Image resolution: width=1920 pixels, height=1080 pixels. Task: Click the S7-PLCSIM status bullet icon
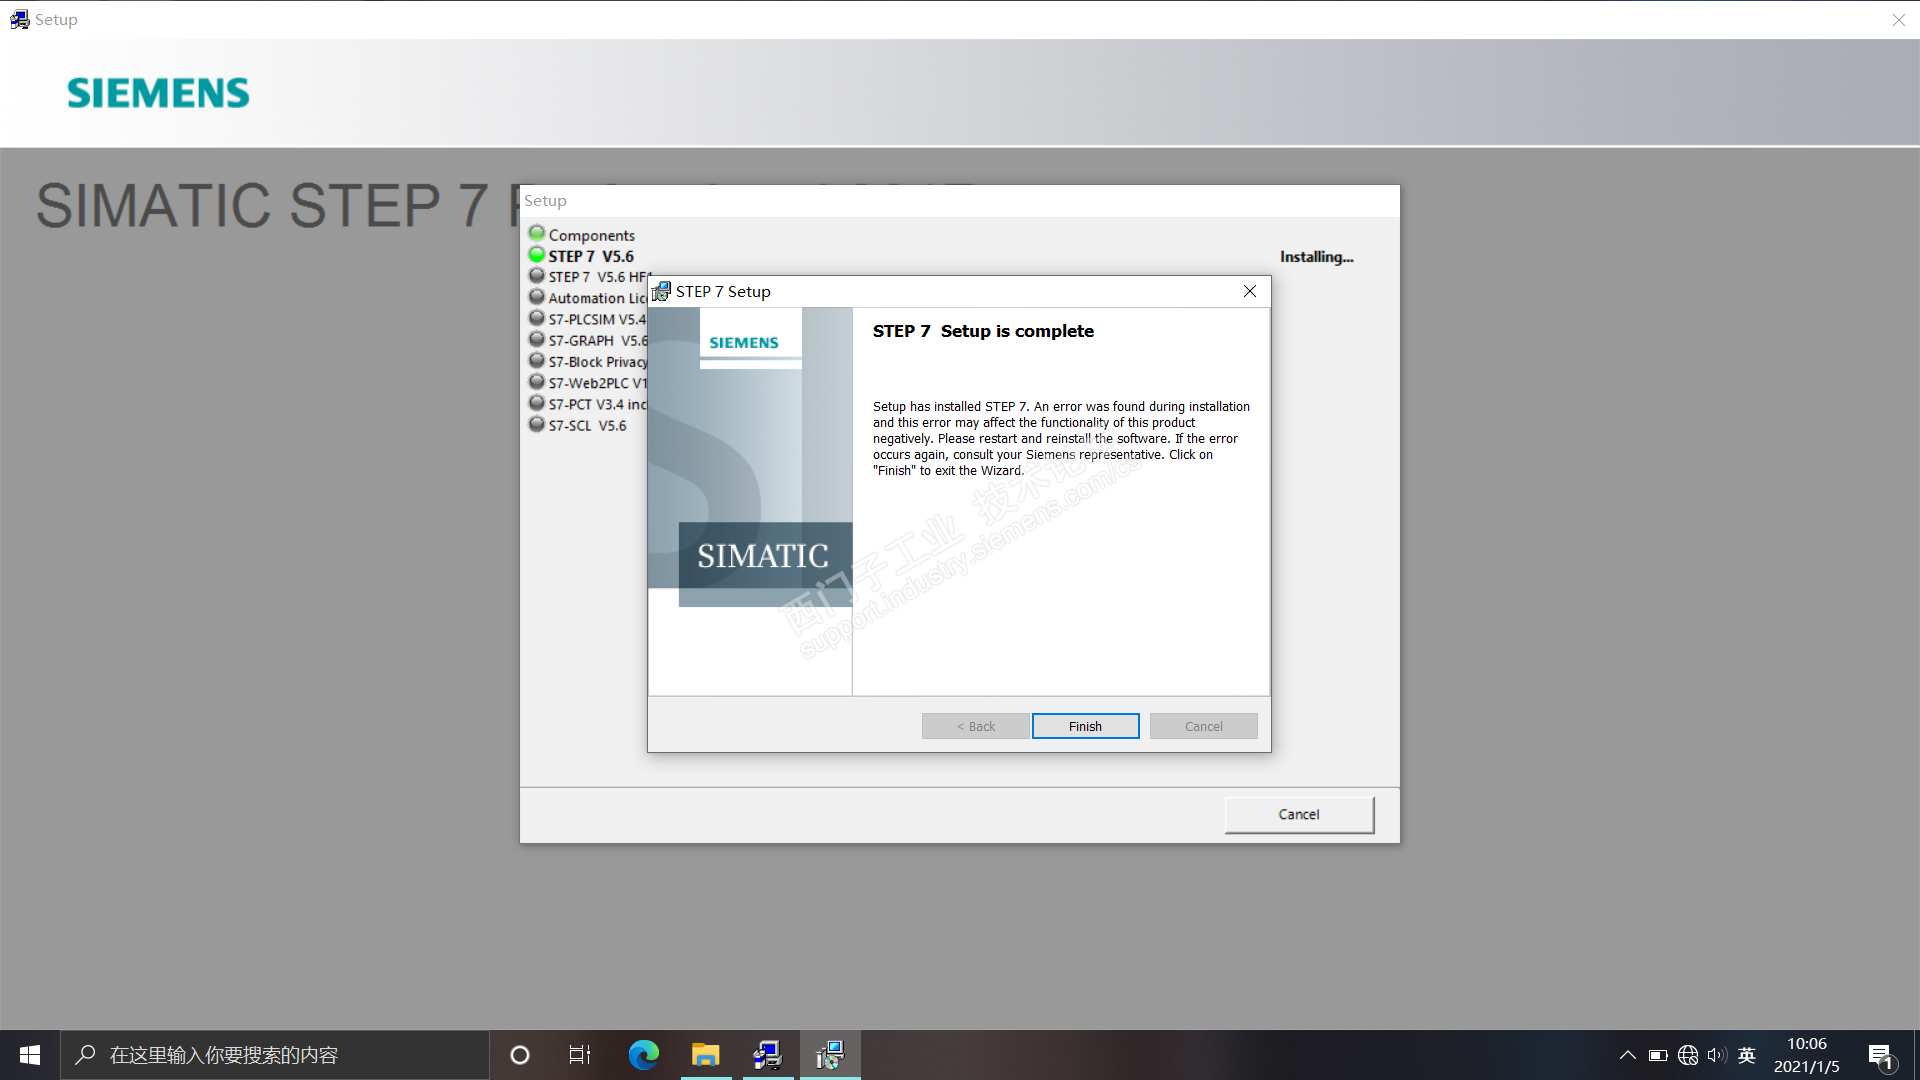coord(537,318)
